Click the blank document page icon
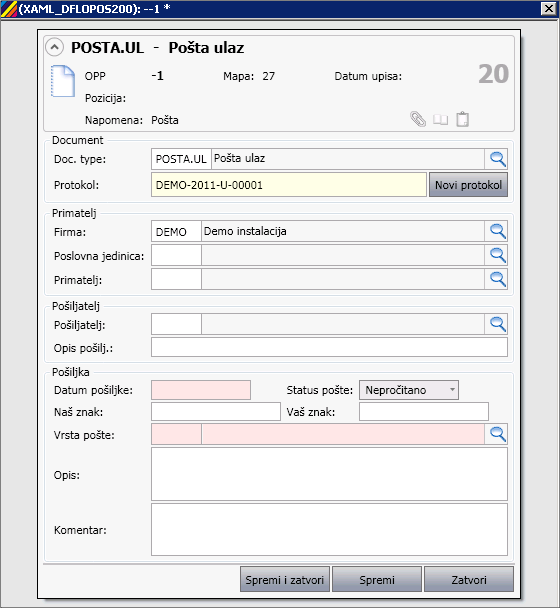The width and height of the screenshot is (560, 608). click(63, 81)
